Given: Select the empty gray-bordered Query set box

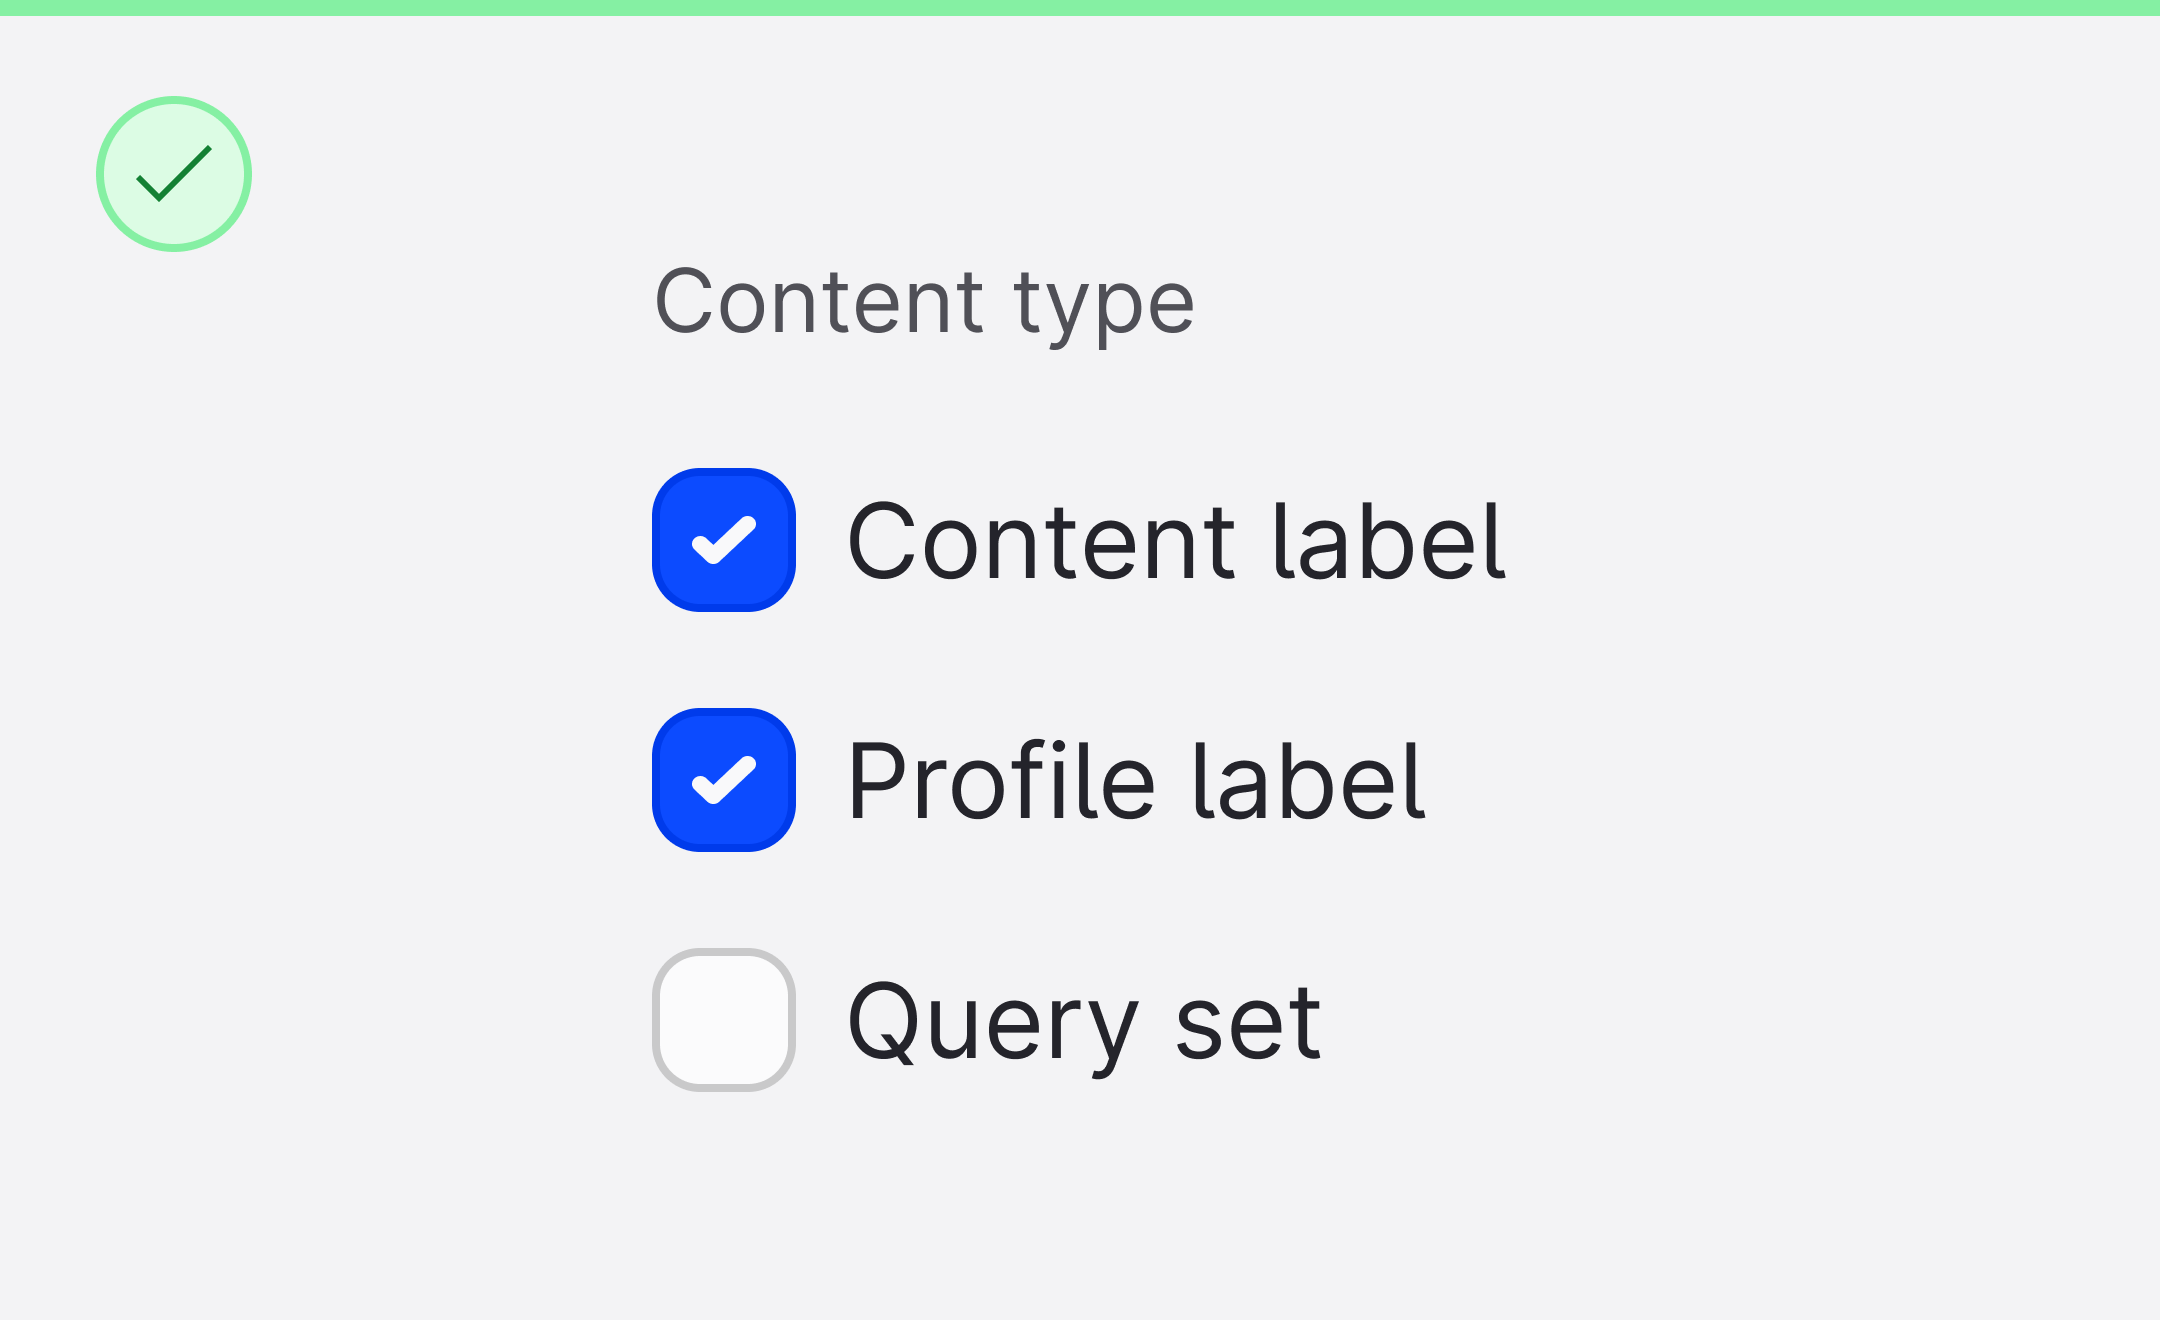Looking at the screenshot, I should point(724,1020).
